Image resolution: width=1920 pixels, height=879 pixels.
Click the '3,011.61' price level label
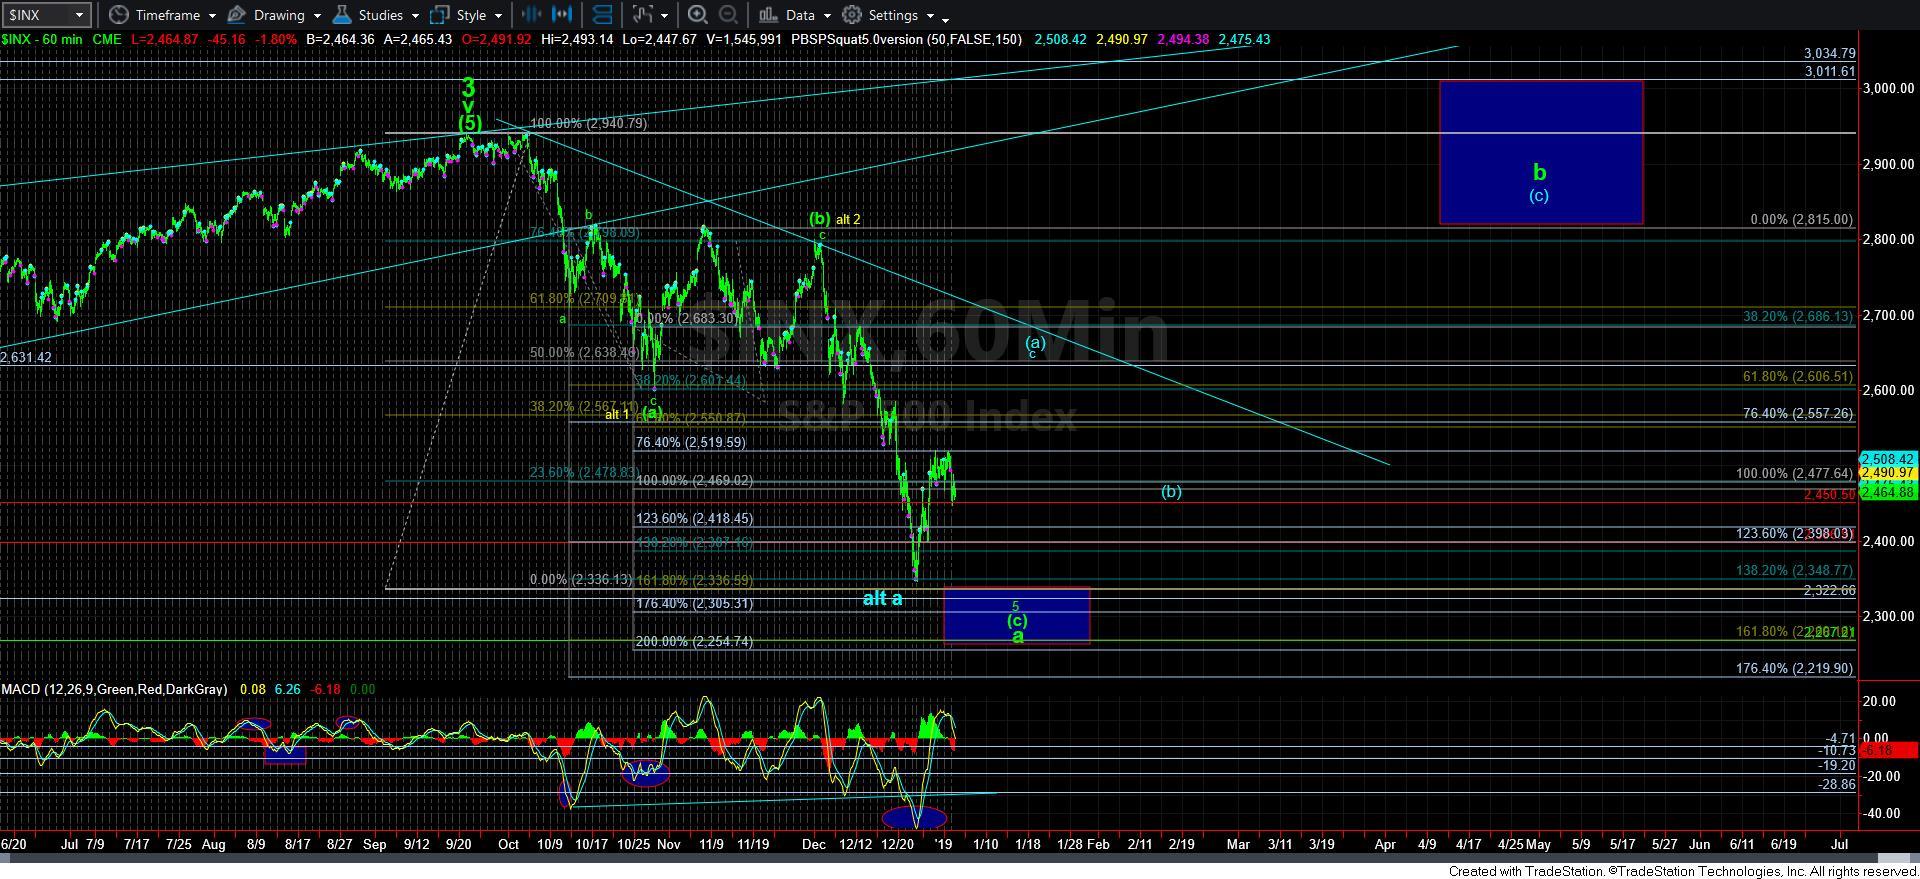click(1829, 71)
